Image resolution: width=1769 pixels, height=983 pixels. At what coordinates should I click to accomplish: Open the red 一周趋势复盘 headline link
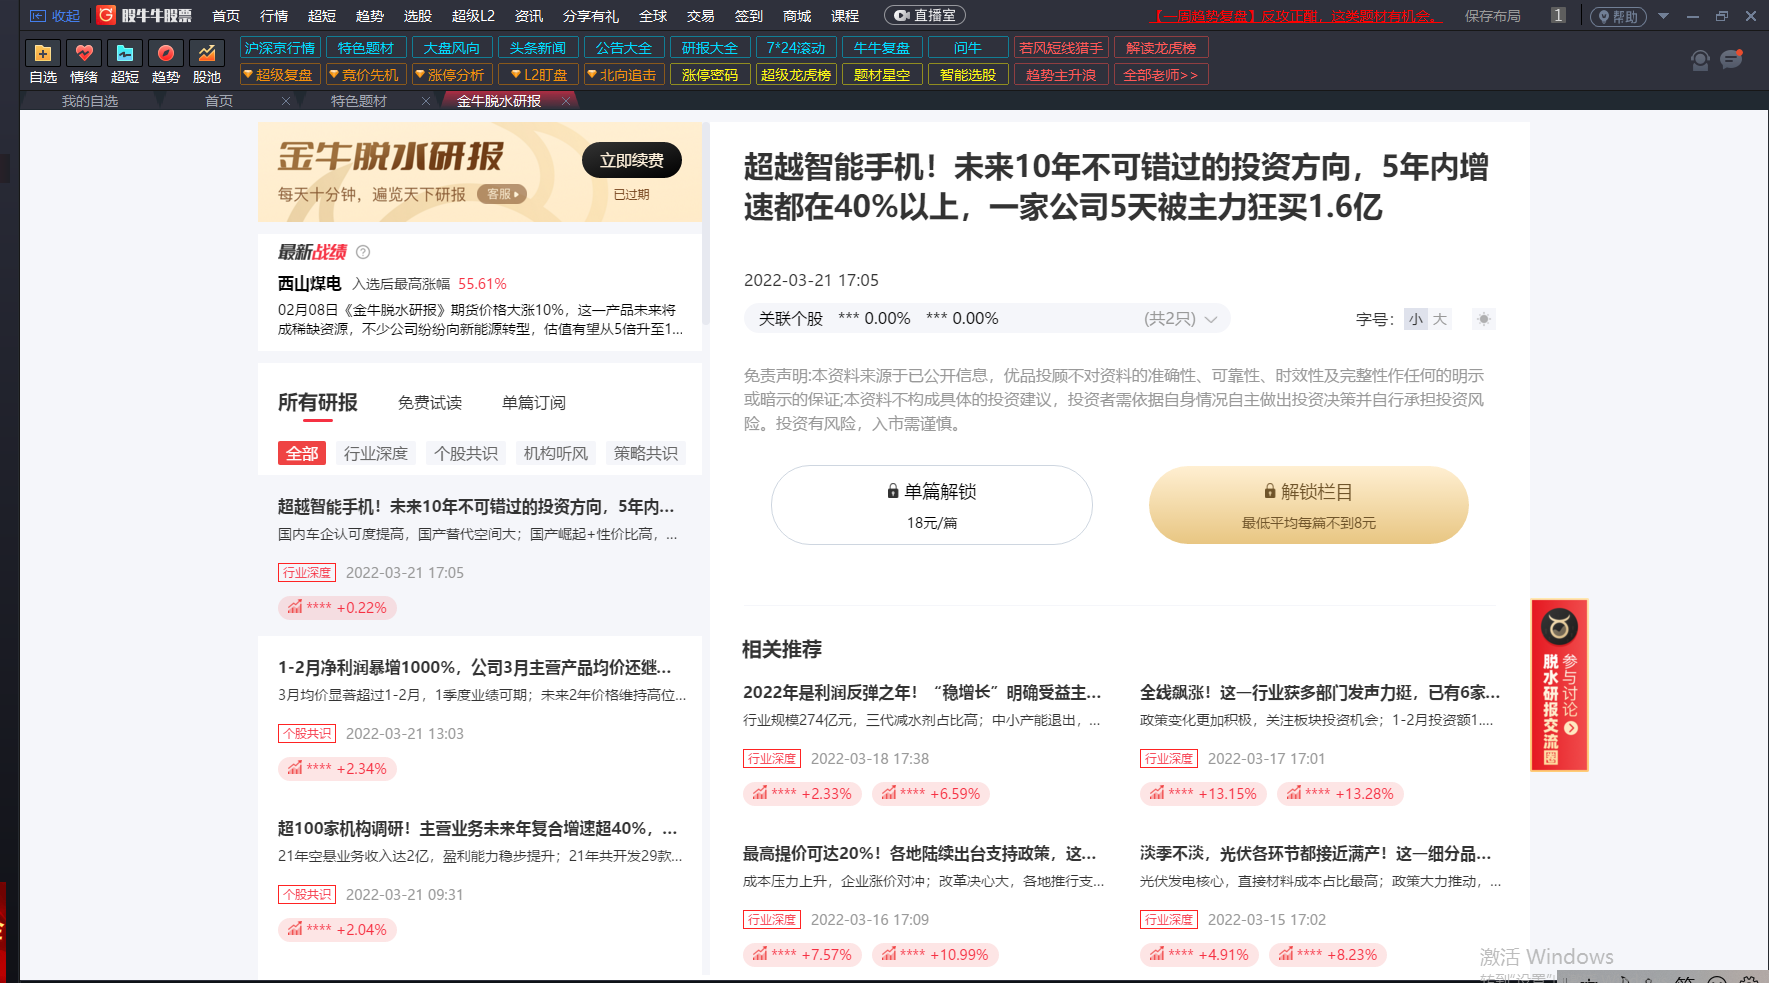[x=1298, y=16]
